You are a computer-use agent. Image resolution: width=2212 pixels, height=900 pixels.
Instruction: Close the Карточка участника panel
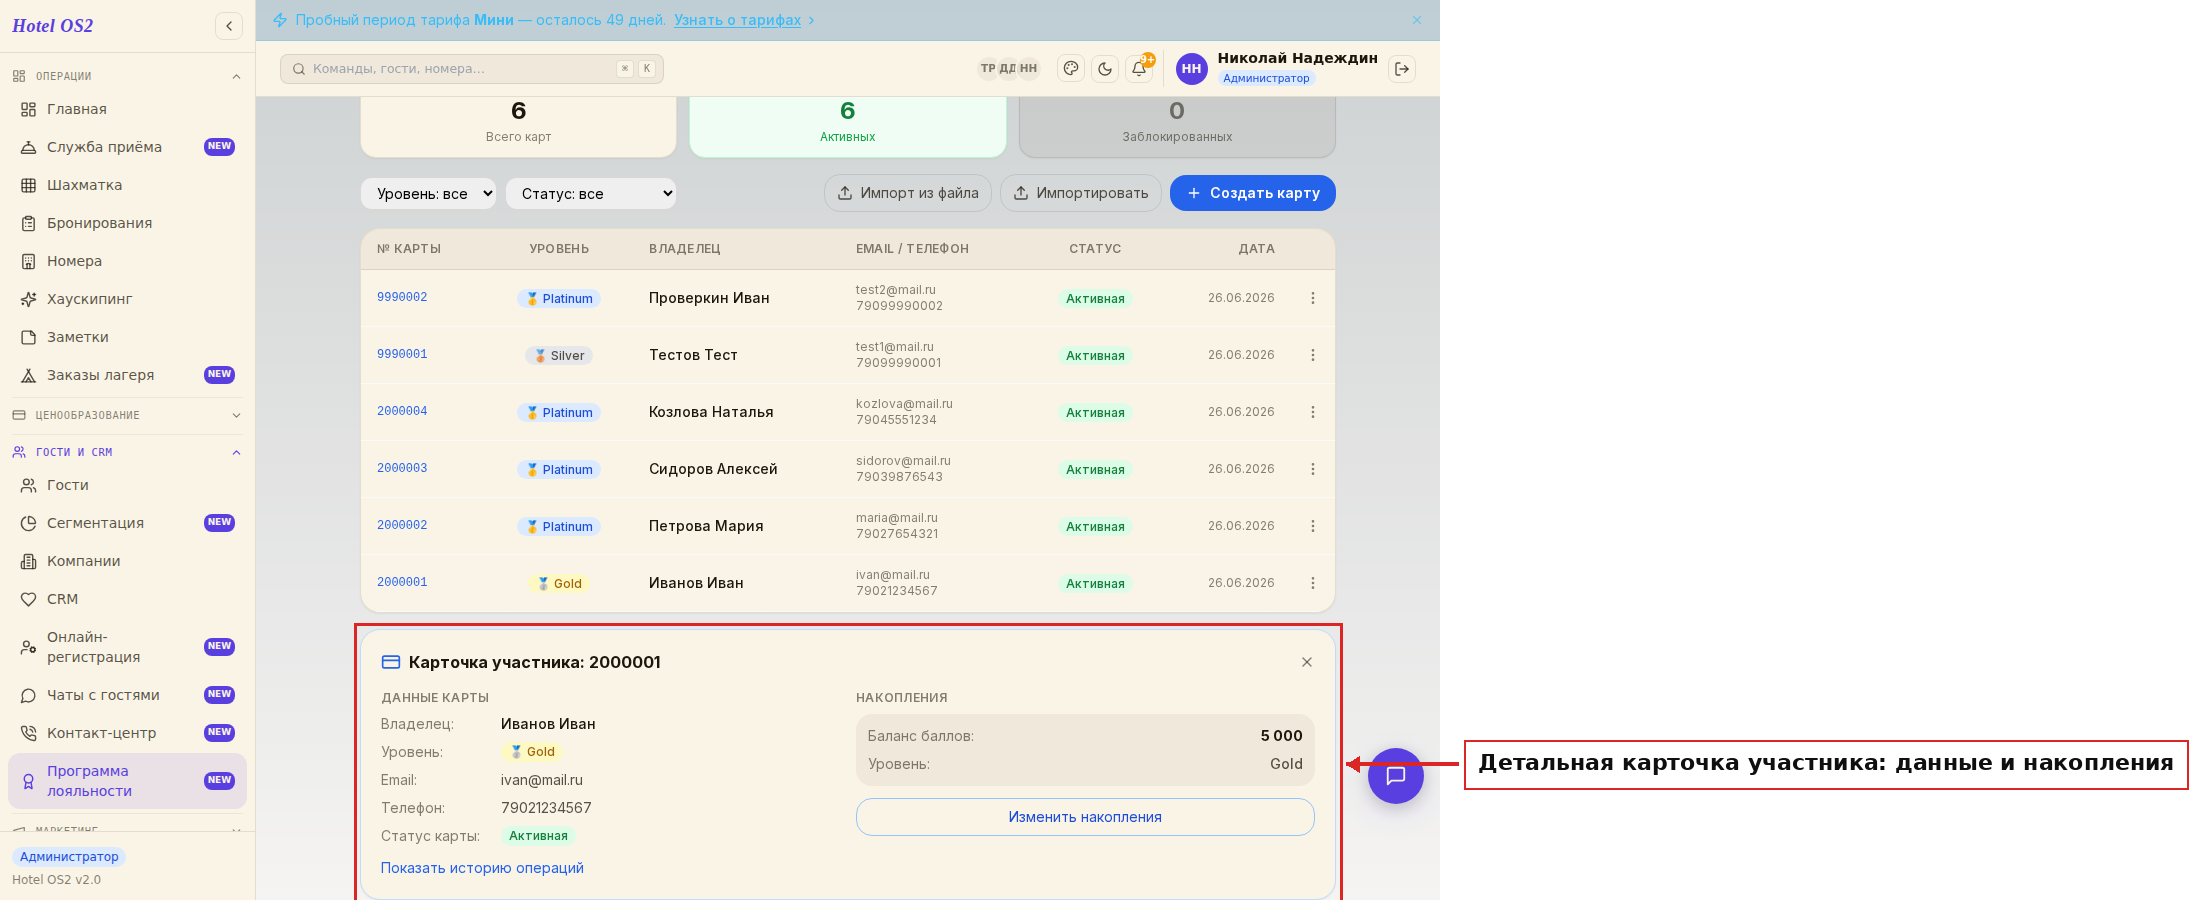(x=1307, y=662)
